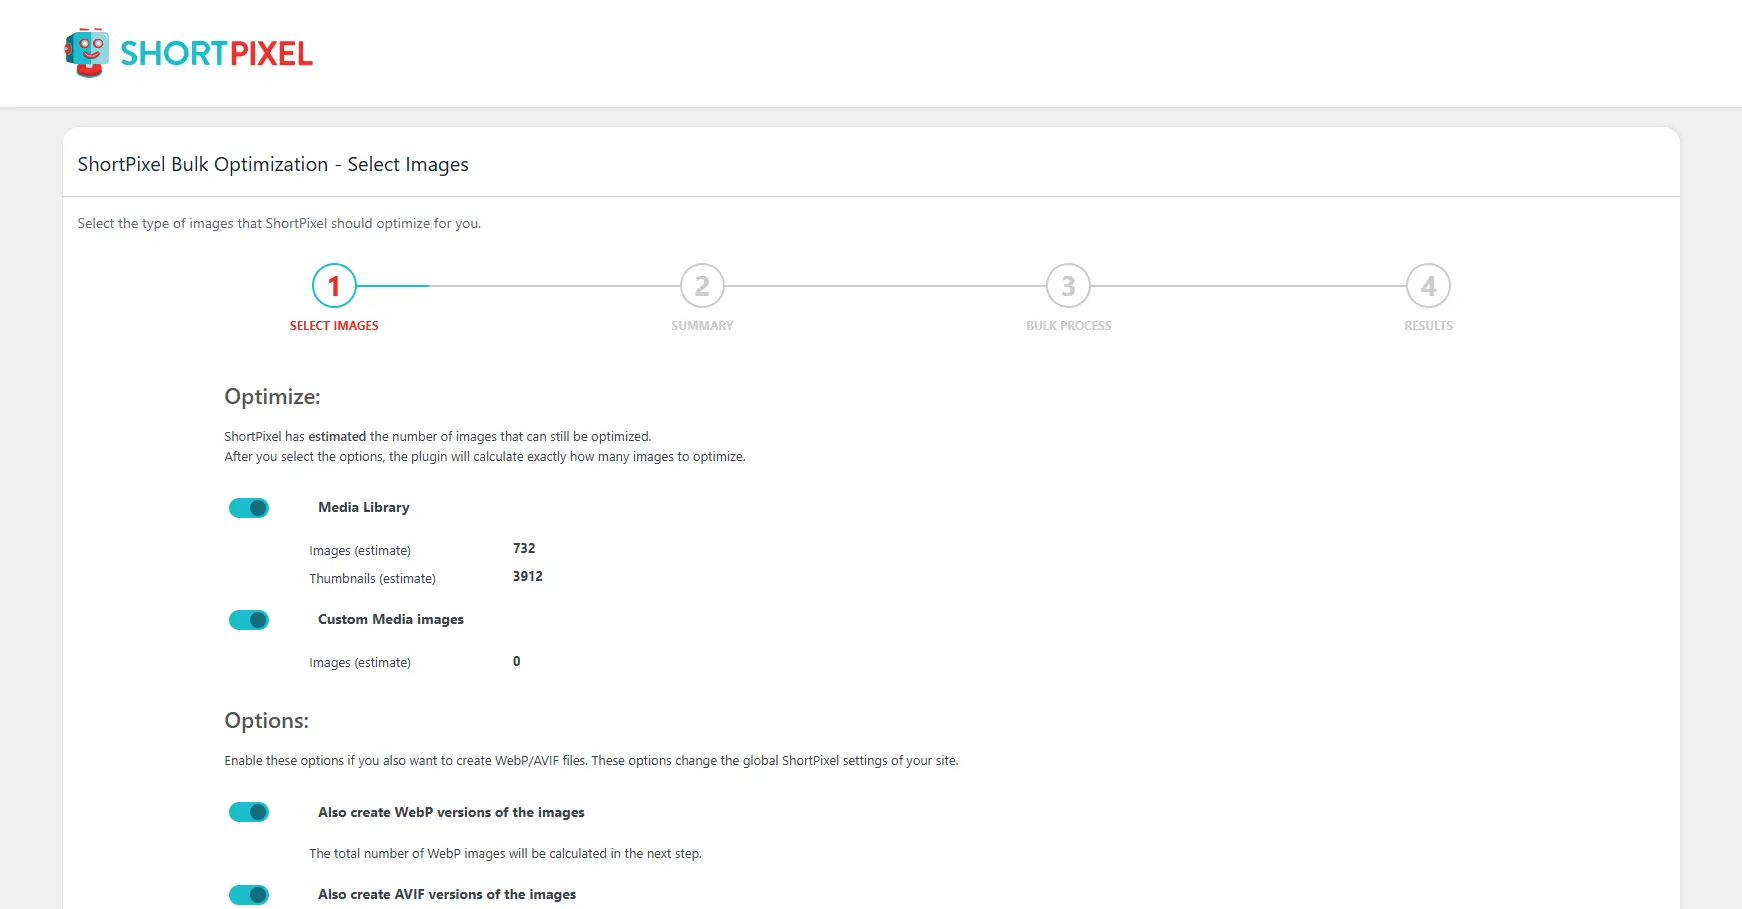Click the step 3 circle icon
The width and height of the screenshot is (1742, 909).
coord(1068,286)
